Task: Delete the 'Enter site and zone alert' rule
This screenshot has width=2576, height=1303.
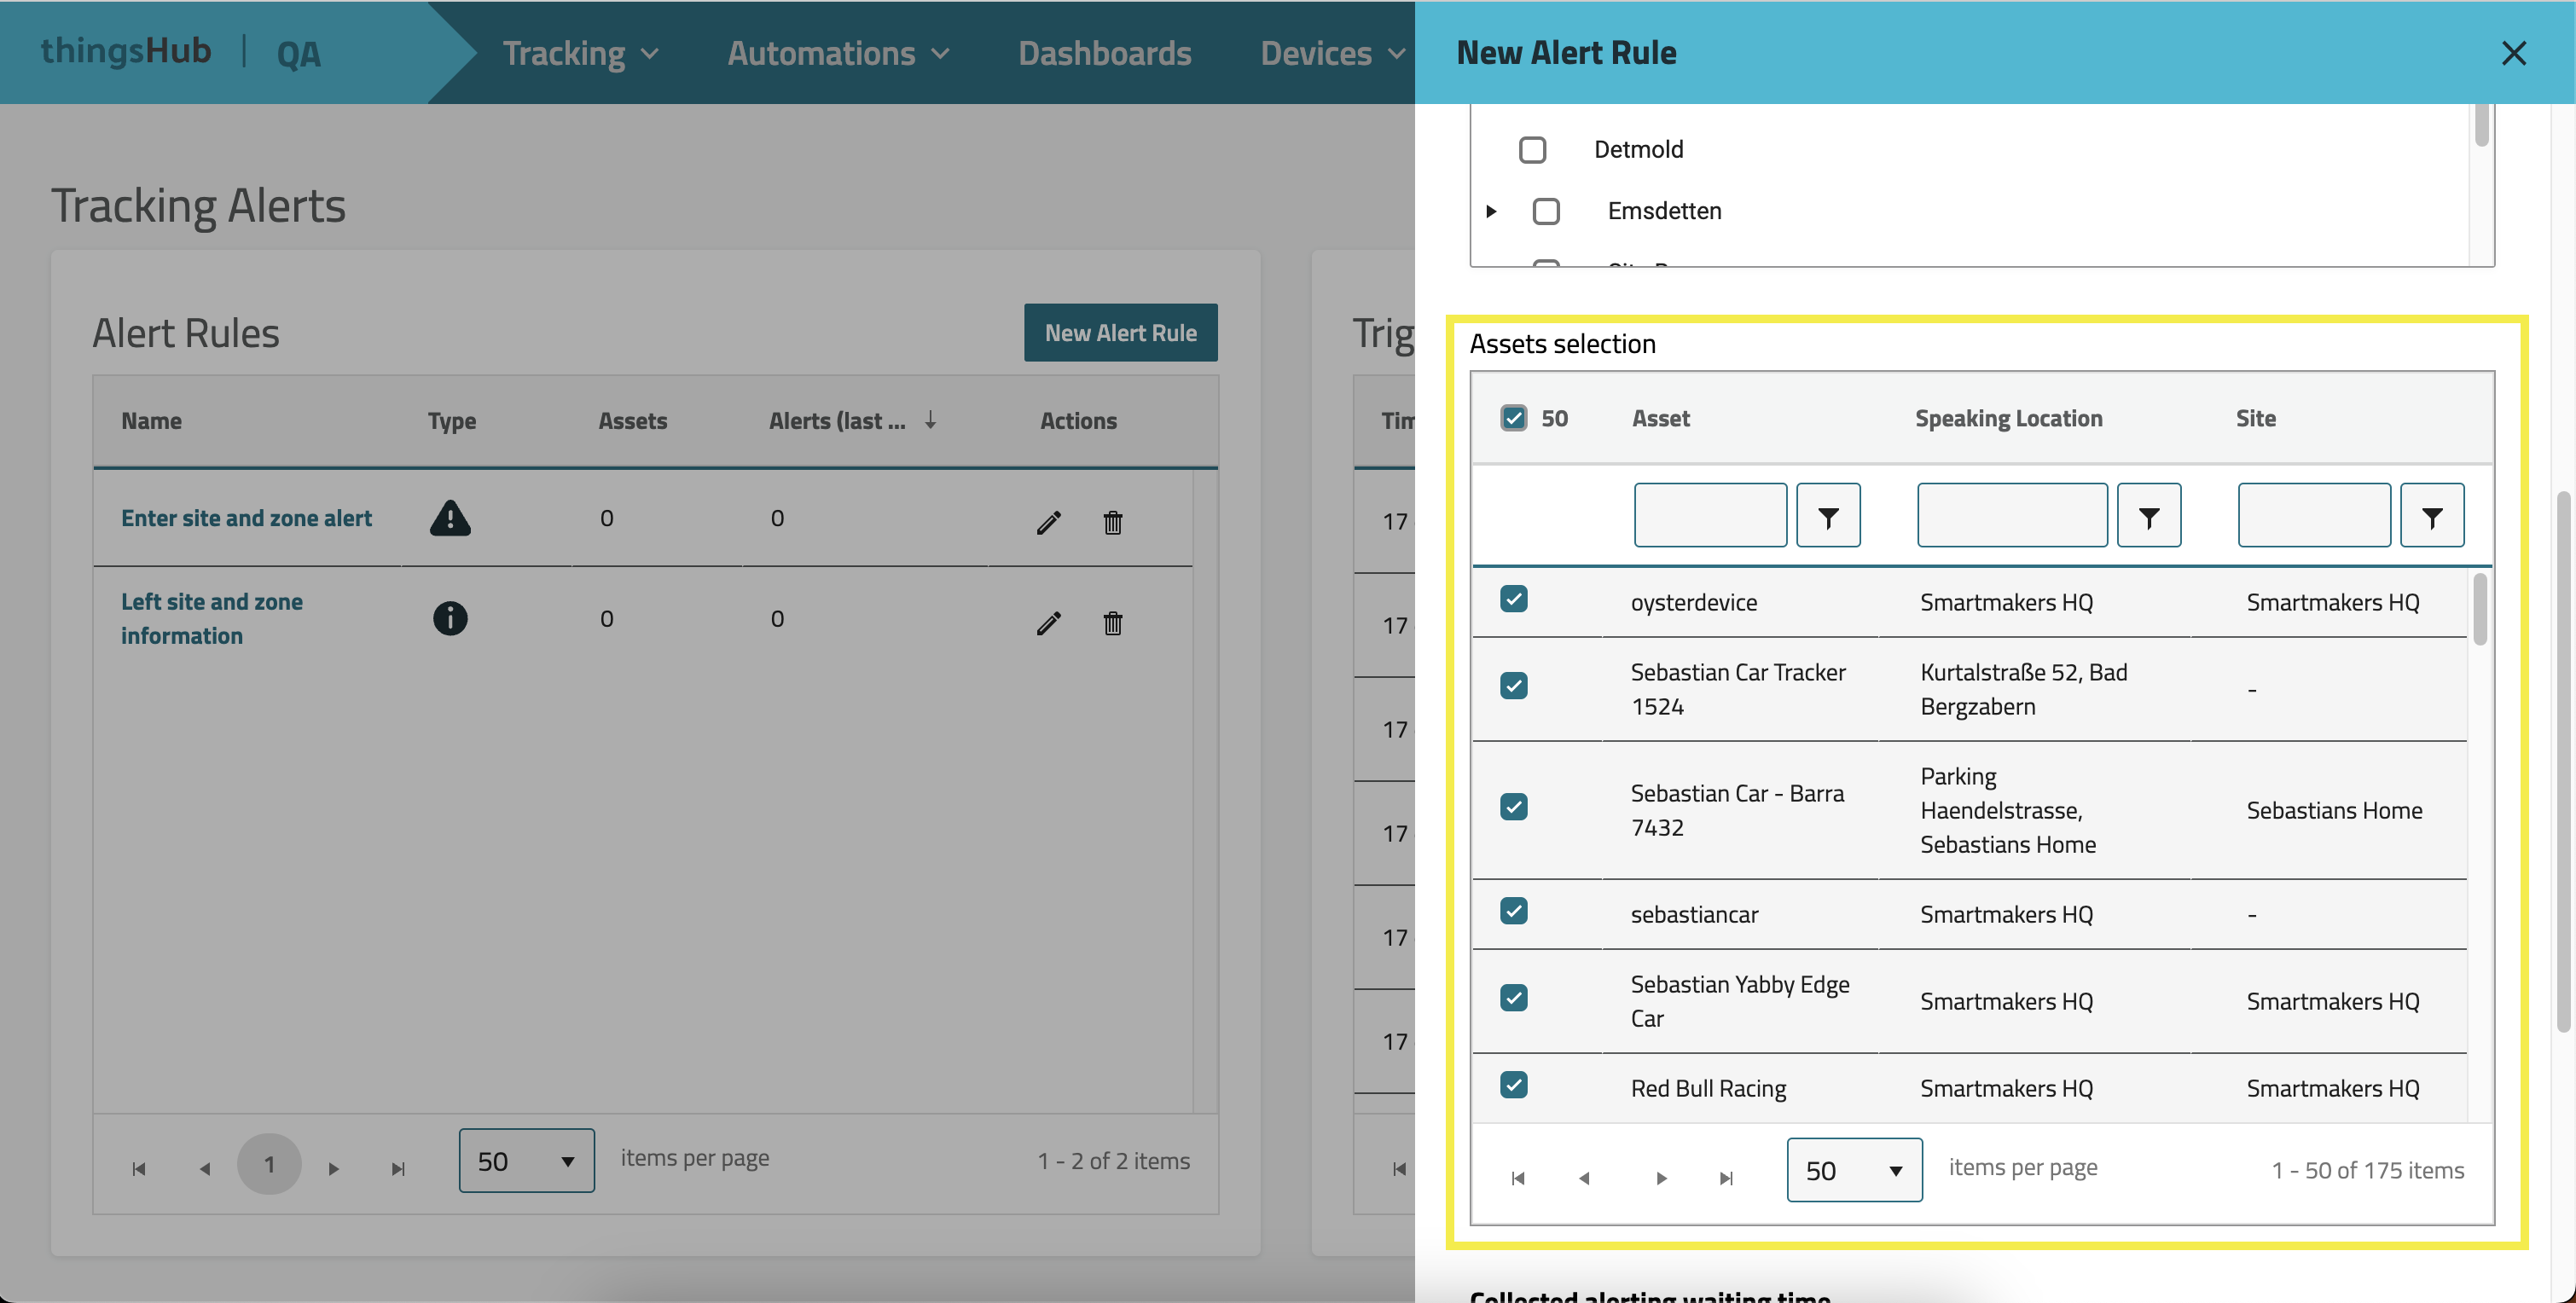Action: click(x=1112, y=522)
